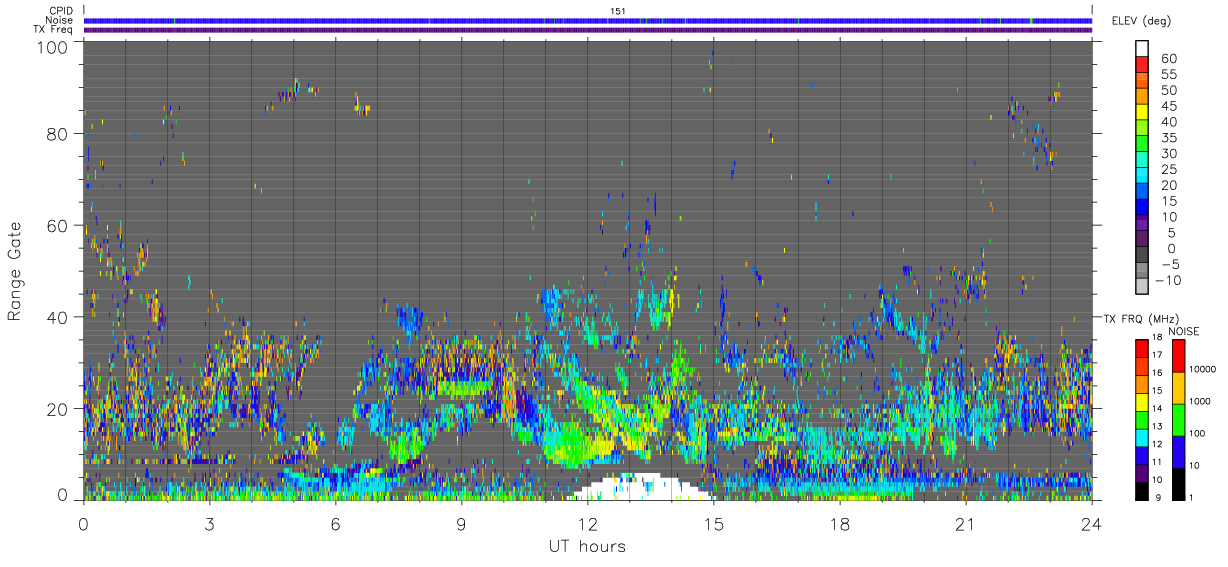Click the white semicircle at range gate 0 near hour 13
Screen dimensions: 1228x567
point(640,487)
